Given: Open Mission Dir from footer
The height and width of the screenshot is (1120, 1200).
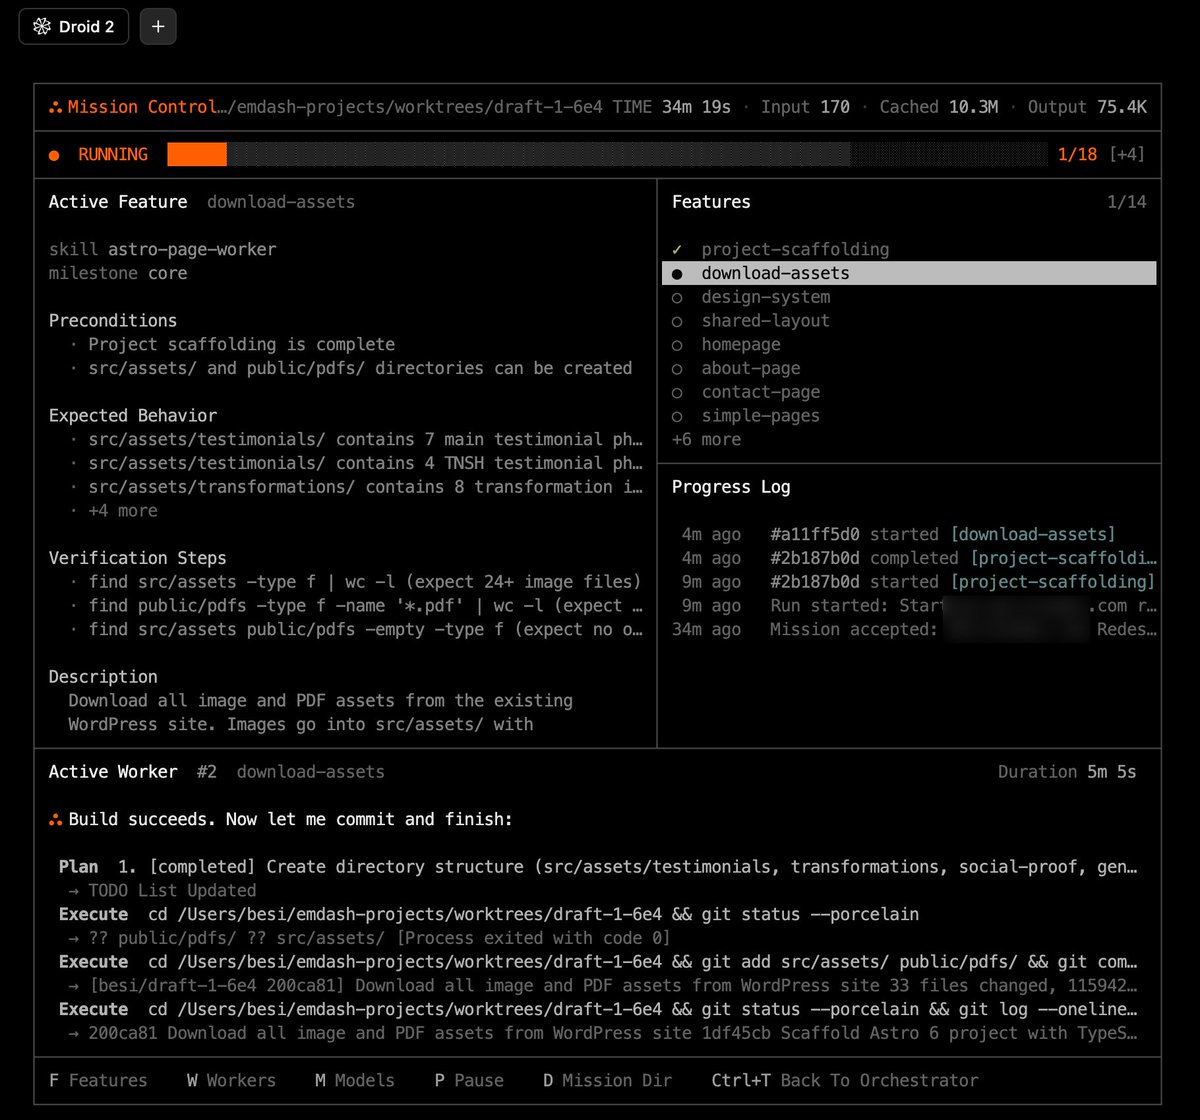Looking at the screenshot, I should (x=608, y=1081).
